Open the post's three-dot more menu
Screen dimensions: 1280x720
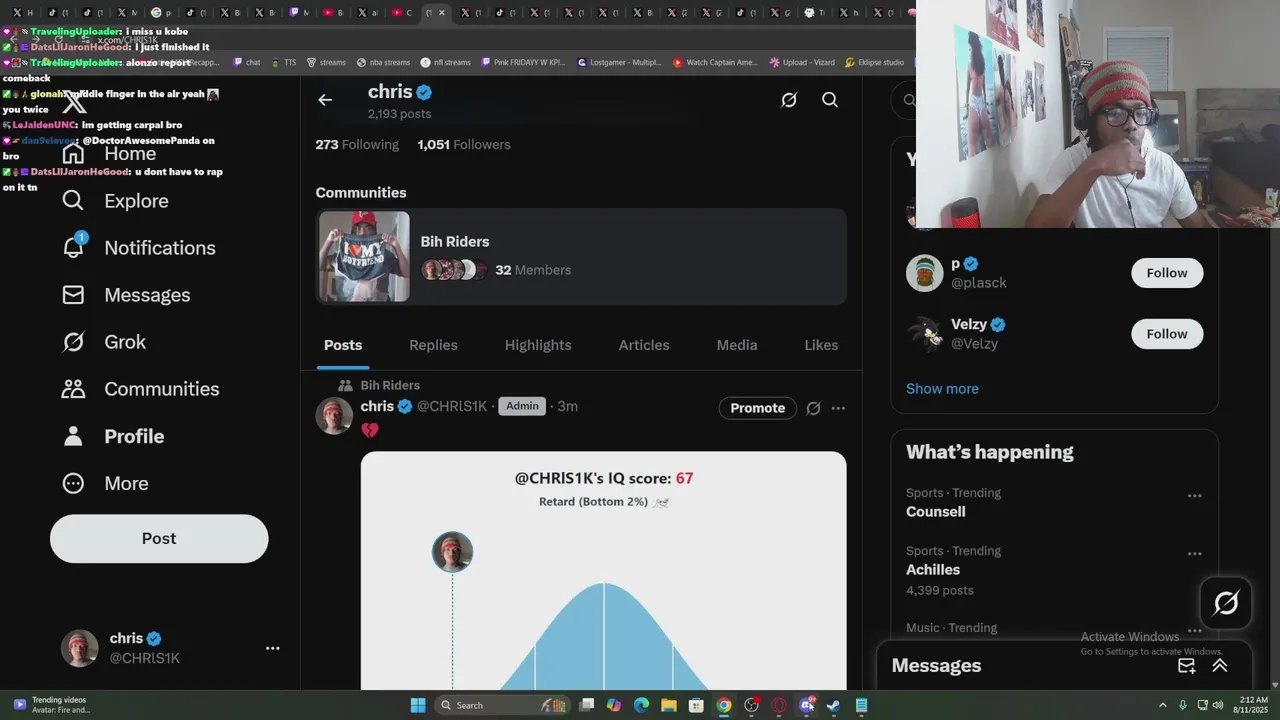click(x=838, y=408)
